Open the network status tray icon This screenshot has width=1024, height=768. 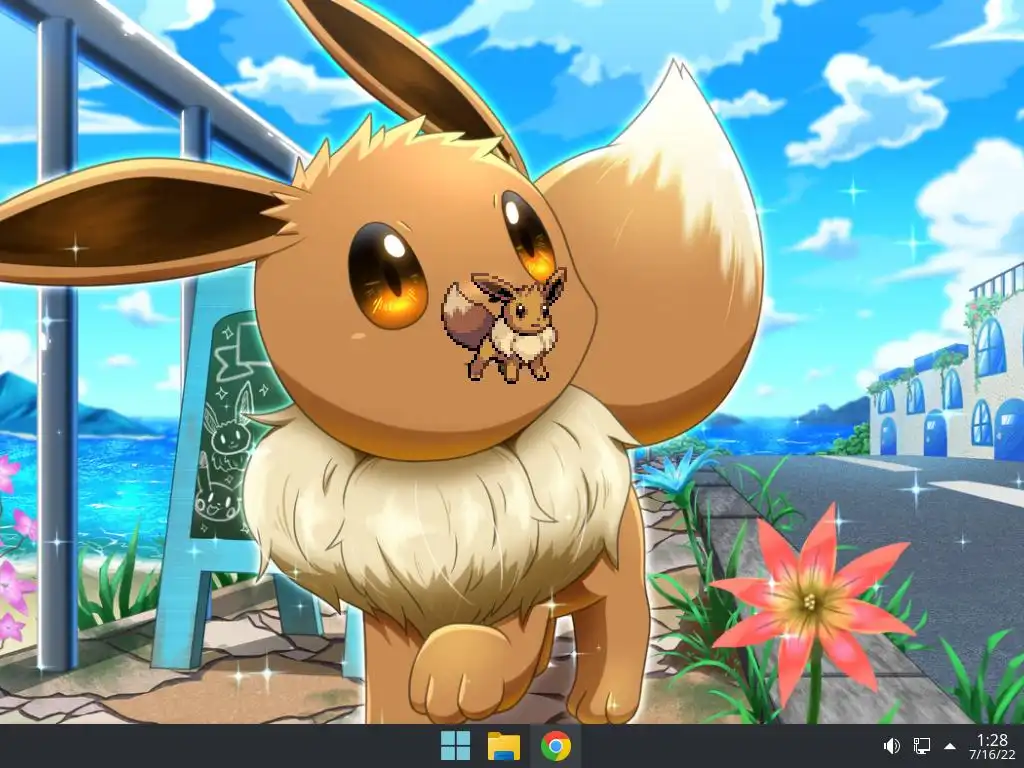[921, 746]
